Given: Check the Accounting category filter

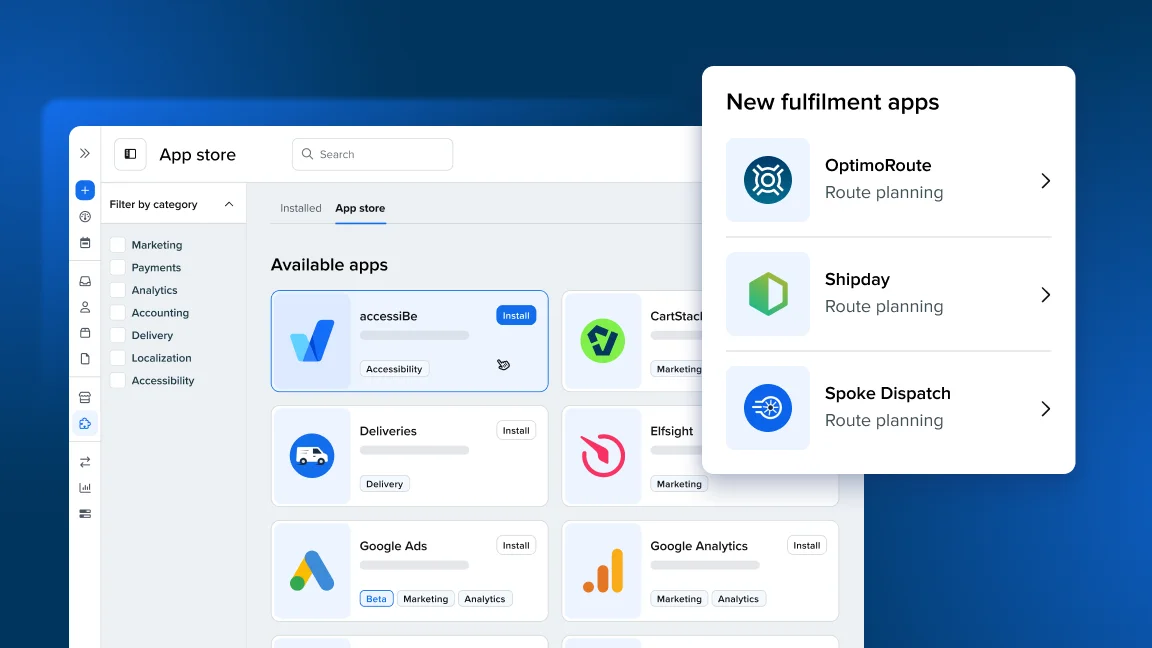Looking at the screenshot, I should (118, 313).
